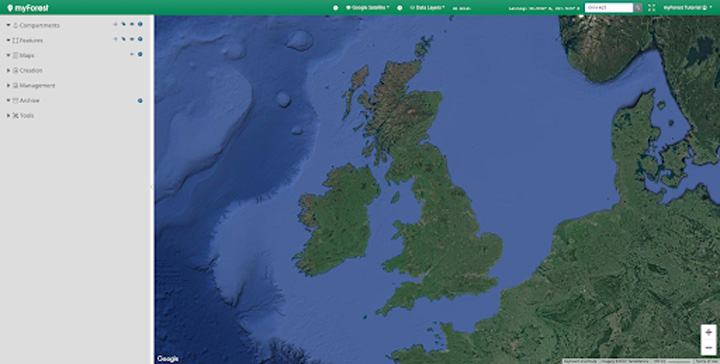Screen dimensions: 720x364
Task: Open the help icon beside Compartments
Action: [x=140, y=24]
